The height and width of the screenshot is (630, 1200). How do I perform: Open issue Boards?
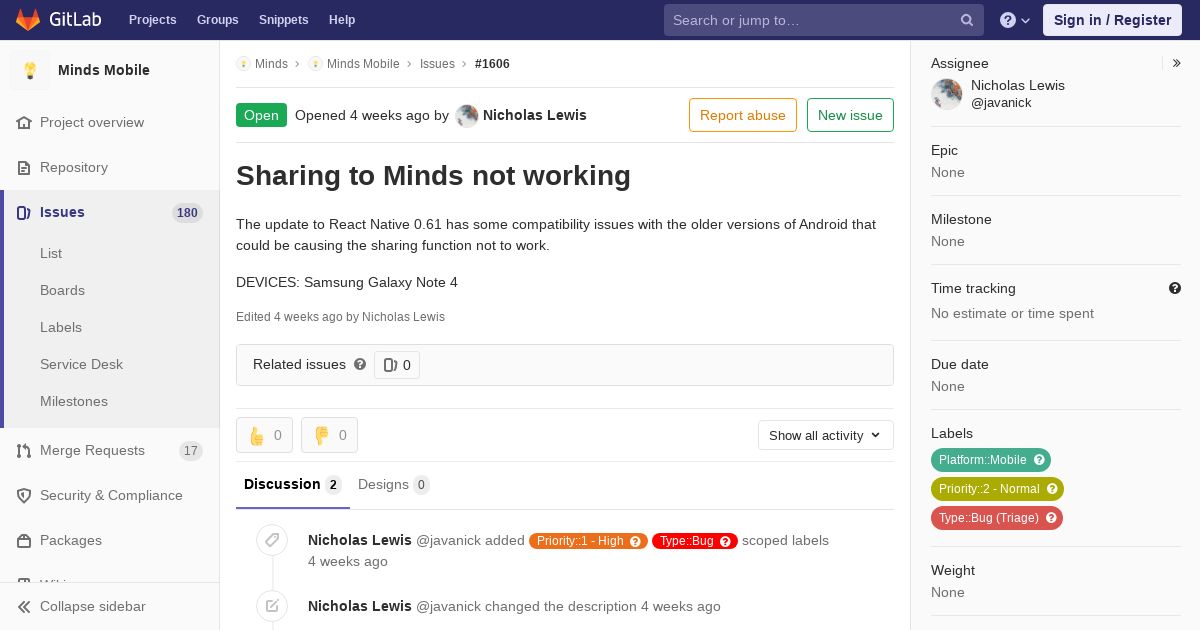point(62,290)
